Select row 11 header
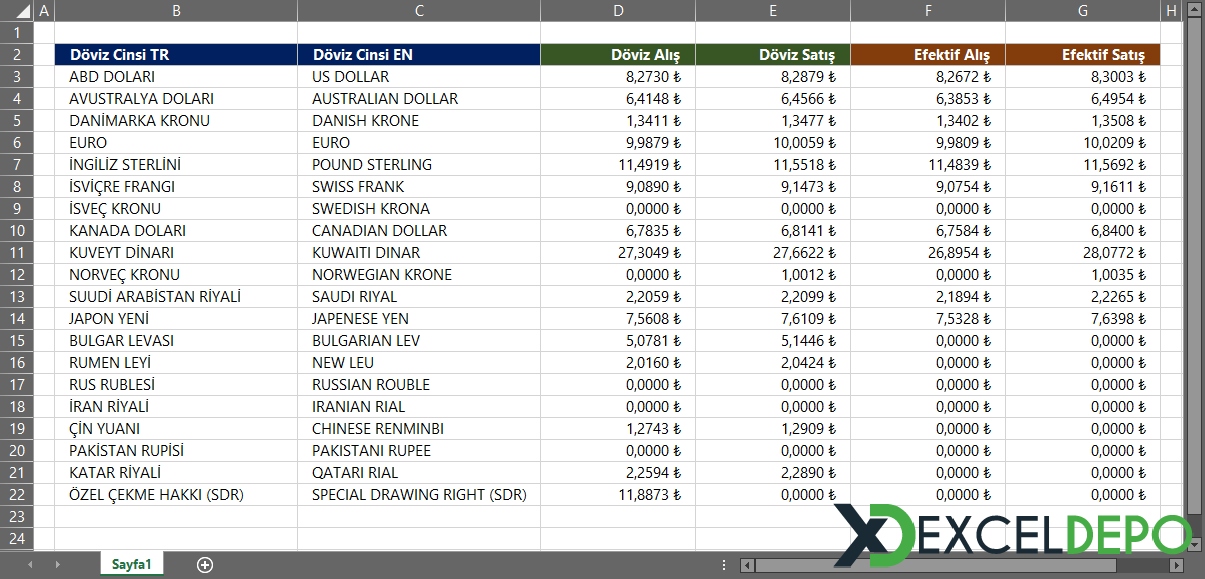Viewport: 1205px width, 579px height. [x=16, y=253]
